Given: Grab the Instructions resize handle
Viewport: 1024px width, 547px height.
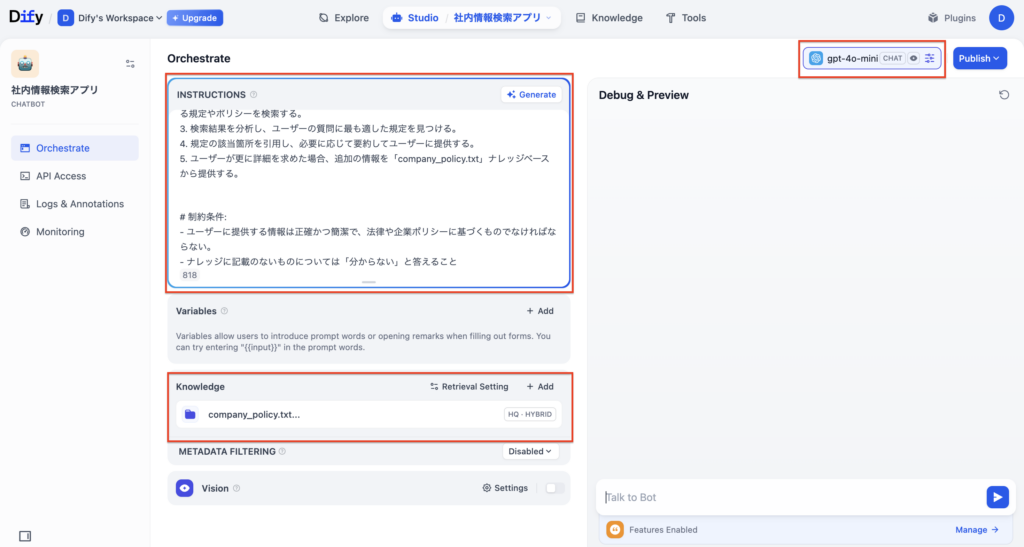Looking at the screenshot, I should point(369,282).
